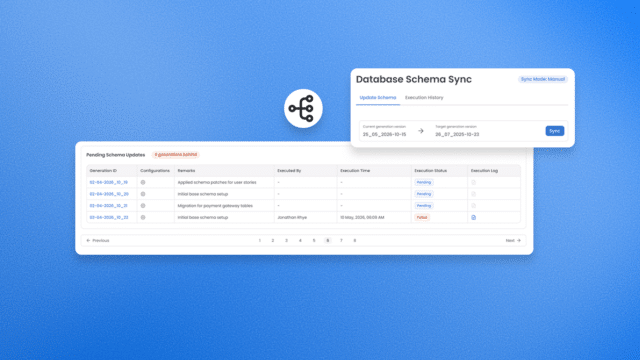Open configuration icon for pending Initial base schema row
640x360 pixels.
[x=143, y=194]
